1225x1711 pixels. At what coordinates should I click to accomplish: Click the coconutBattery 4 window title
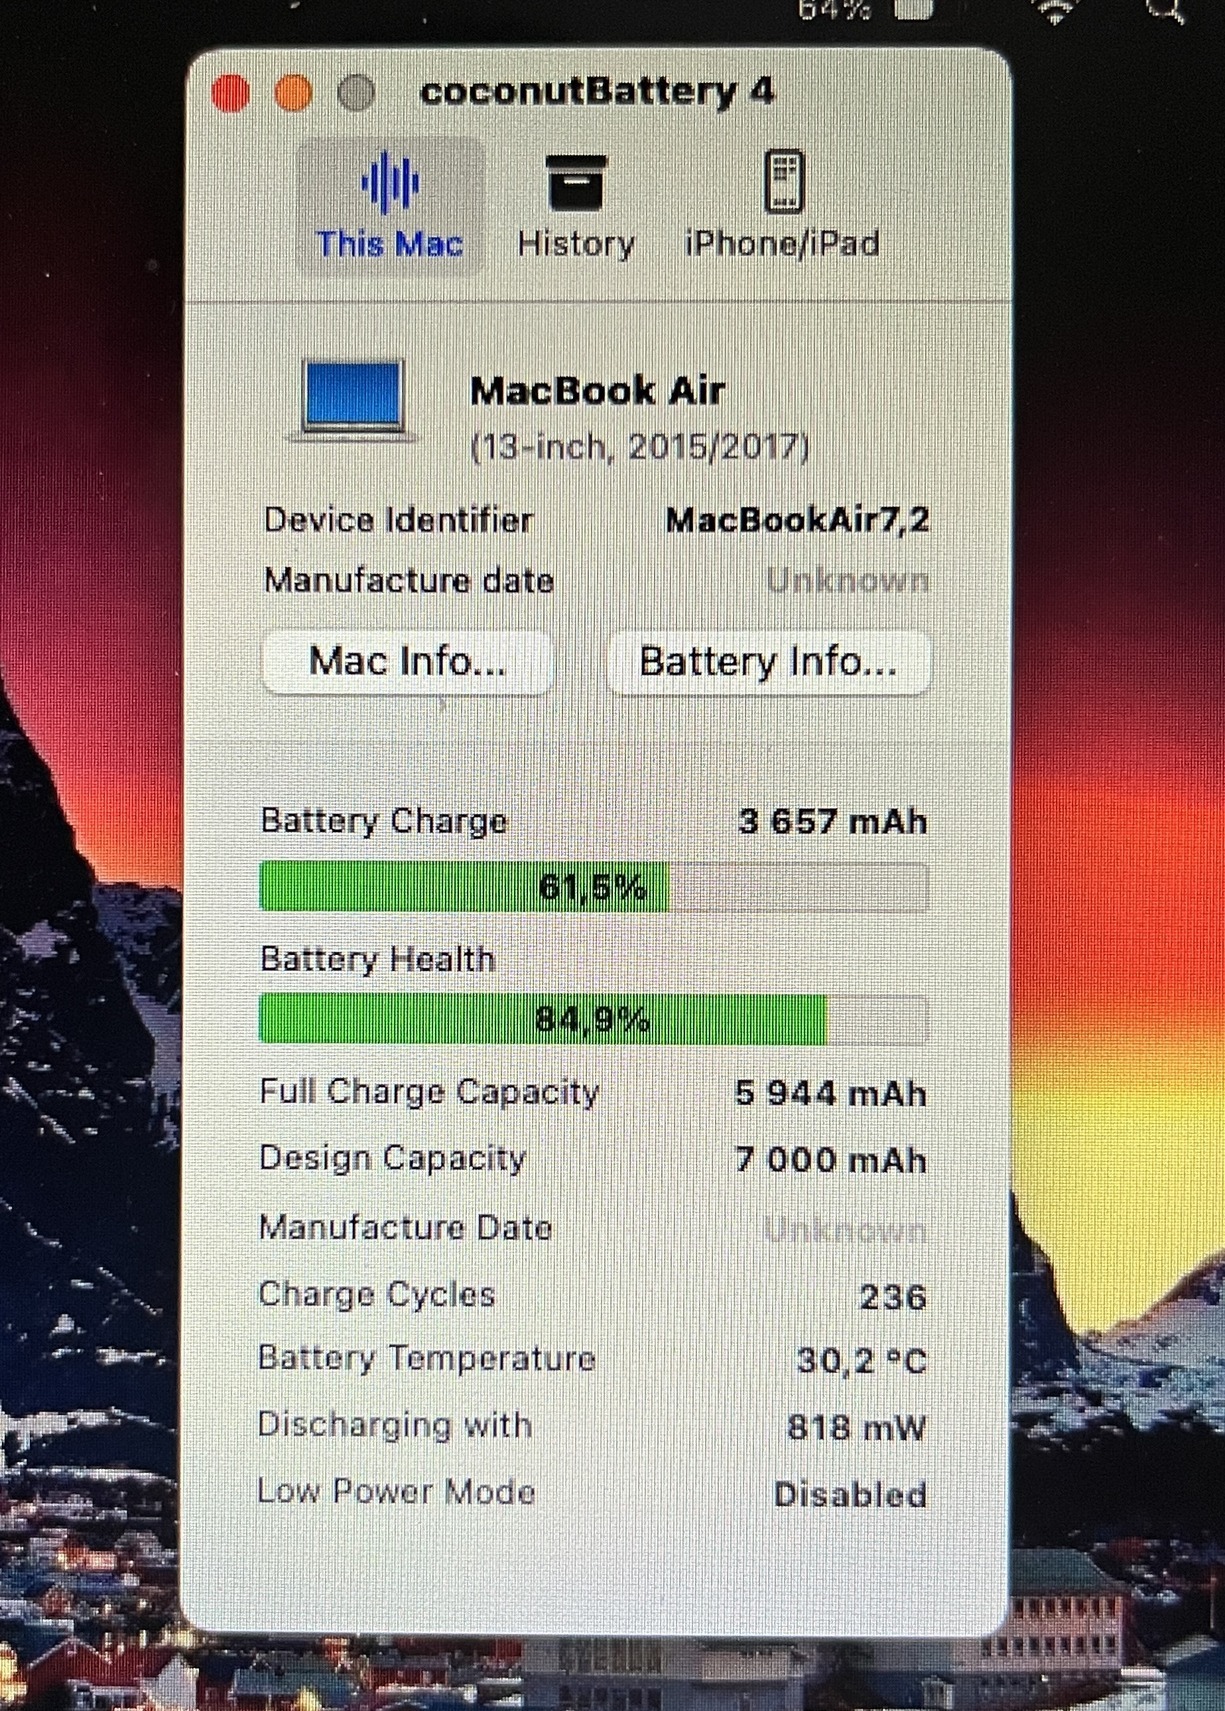(597, 92)
